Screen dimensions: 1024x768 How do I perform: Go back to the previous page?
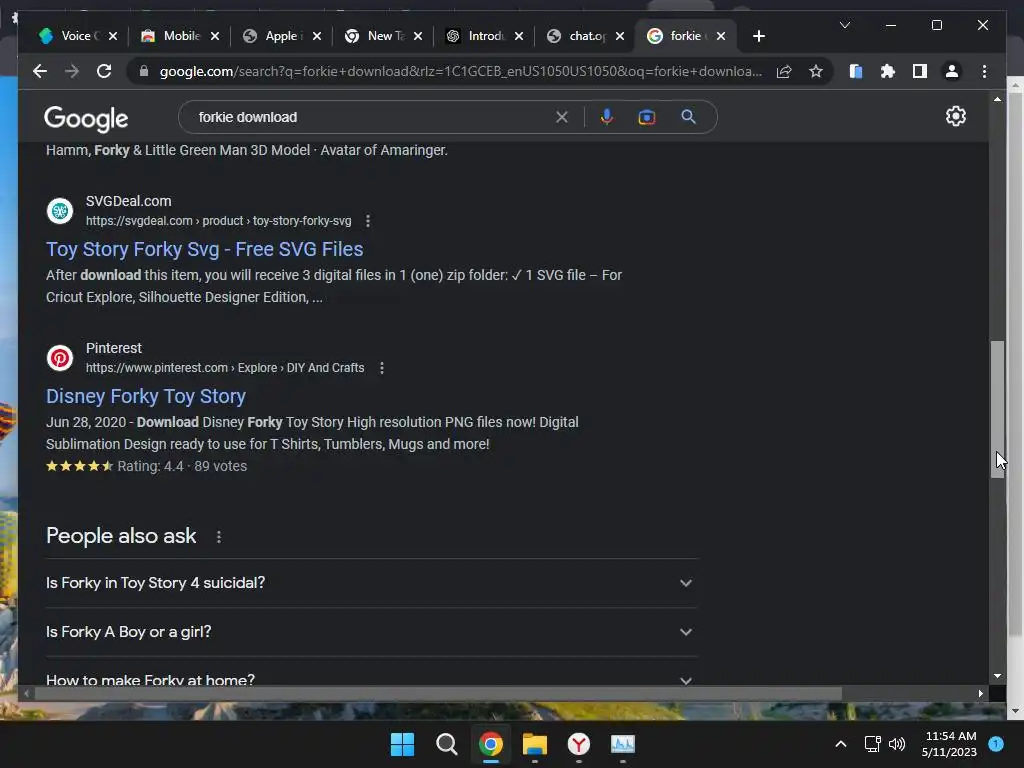40,71
